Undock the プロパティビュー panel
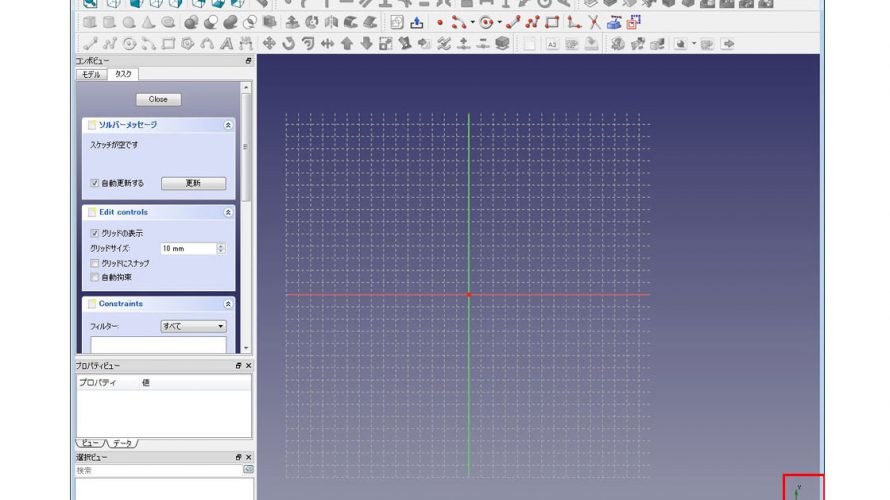890x500 pixels. click(238, 366)
